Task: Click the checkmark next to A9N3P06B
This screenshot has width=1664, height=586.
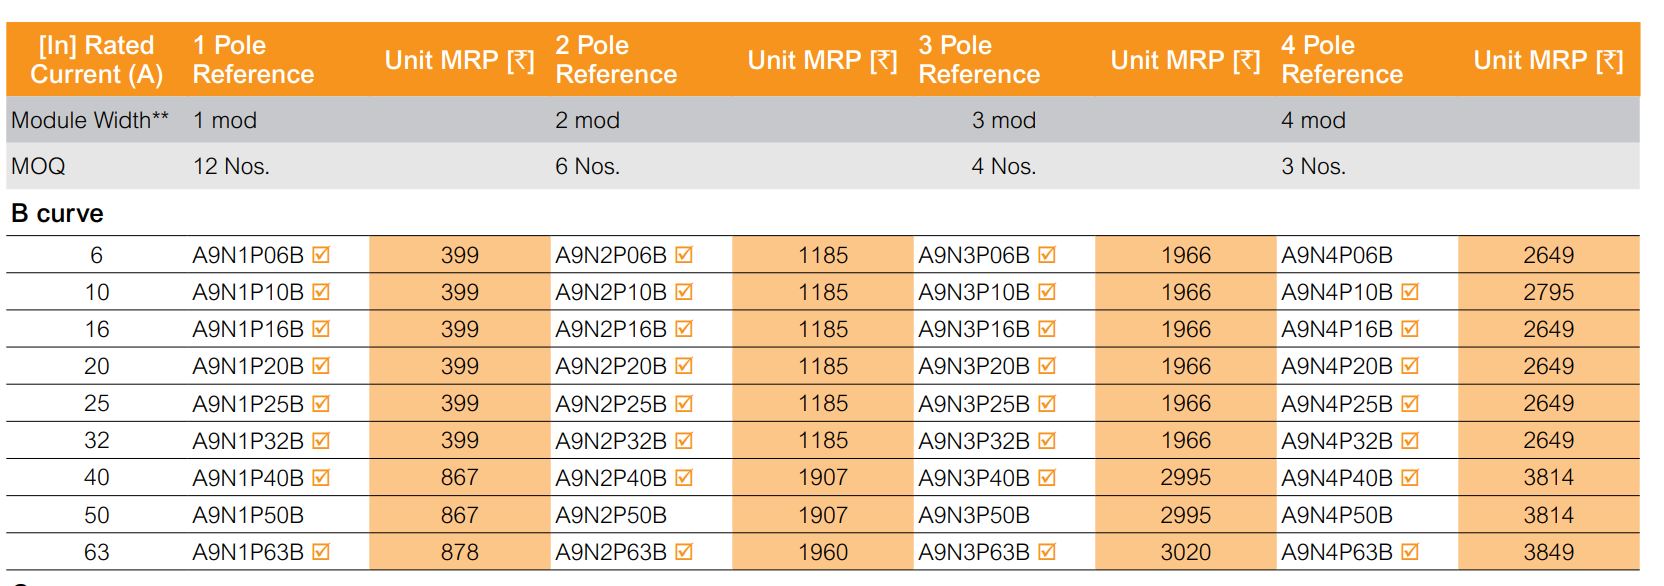Action: (x=1047, y=255)
